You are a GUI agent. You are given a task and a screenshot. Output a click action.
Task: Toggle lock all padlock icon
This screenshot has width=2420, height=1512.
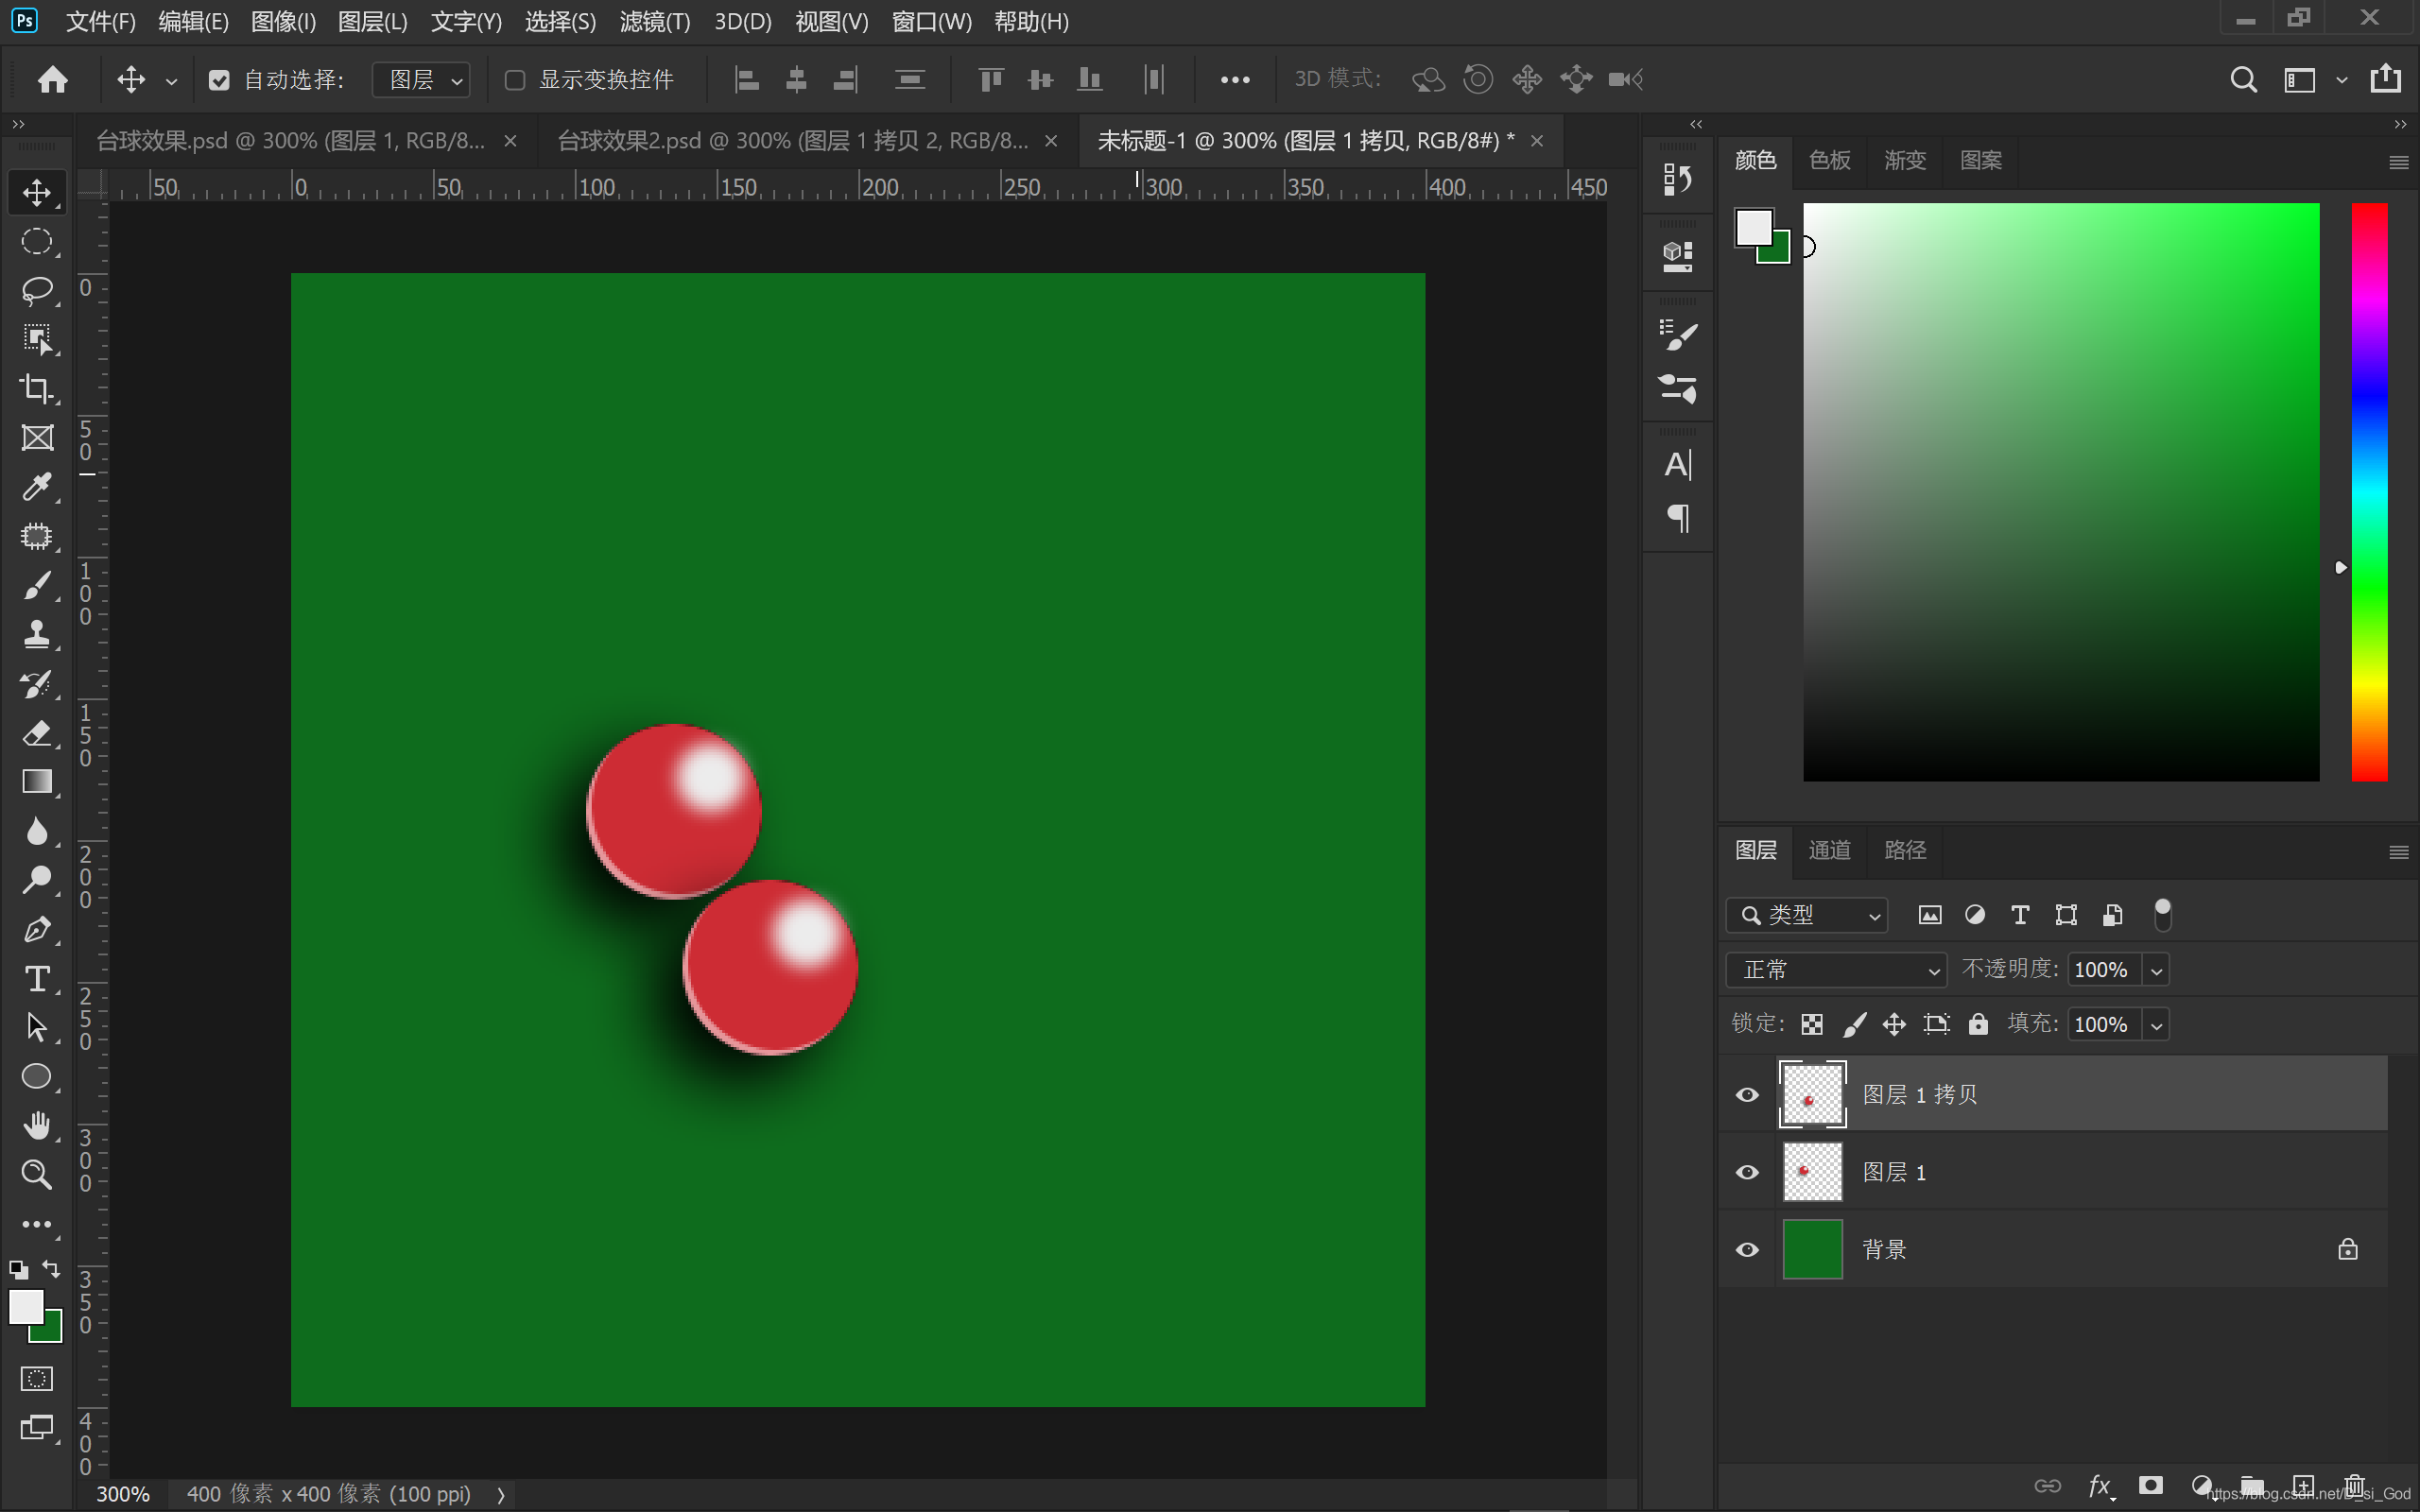1977,1023
